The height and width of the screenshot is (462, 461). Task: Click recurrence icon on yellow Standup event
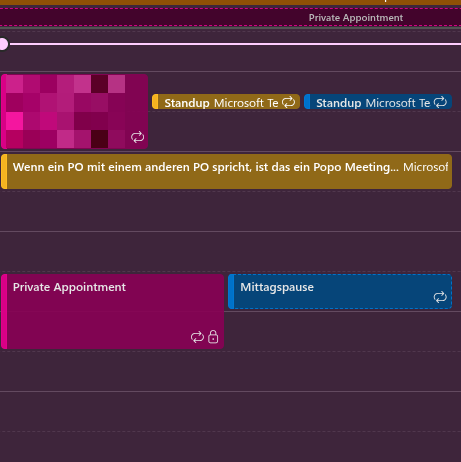[288, 102]
